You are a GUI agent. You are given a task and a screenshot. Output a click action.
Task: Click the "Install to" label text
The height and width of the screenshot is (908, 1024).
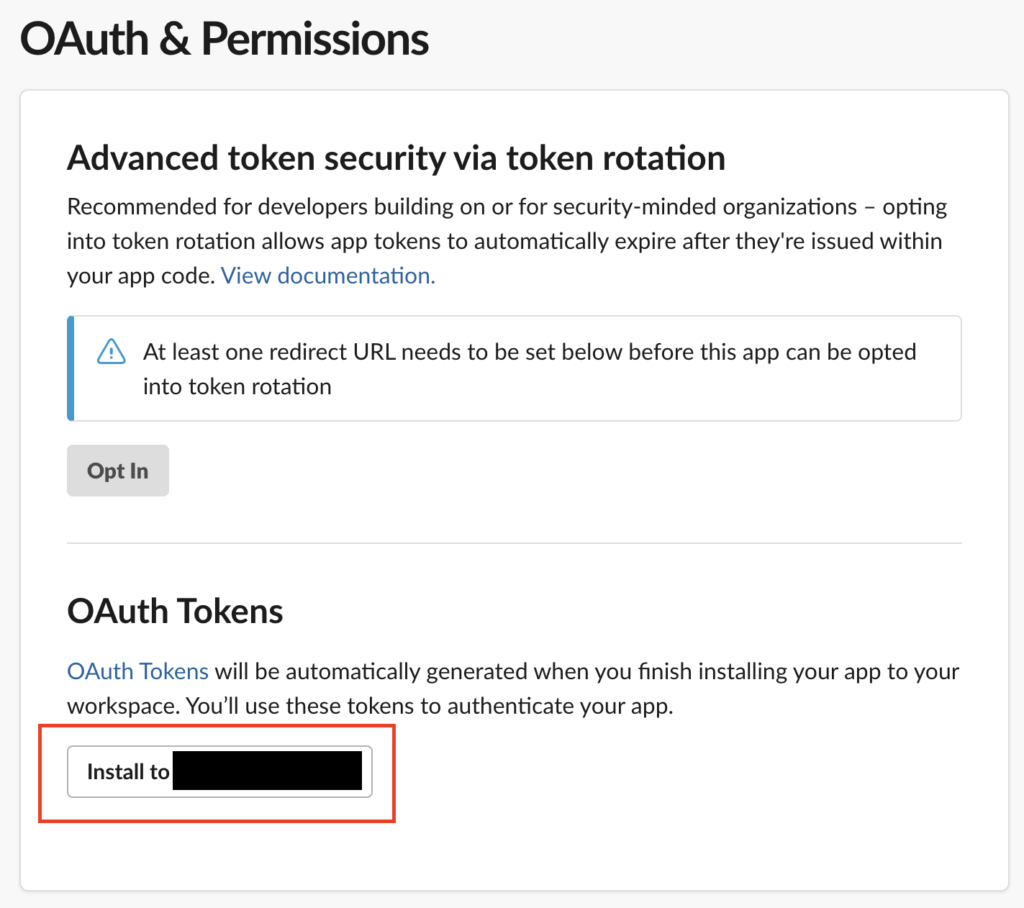128,771
